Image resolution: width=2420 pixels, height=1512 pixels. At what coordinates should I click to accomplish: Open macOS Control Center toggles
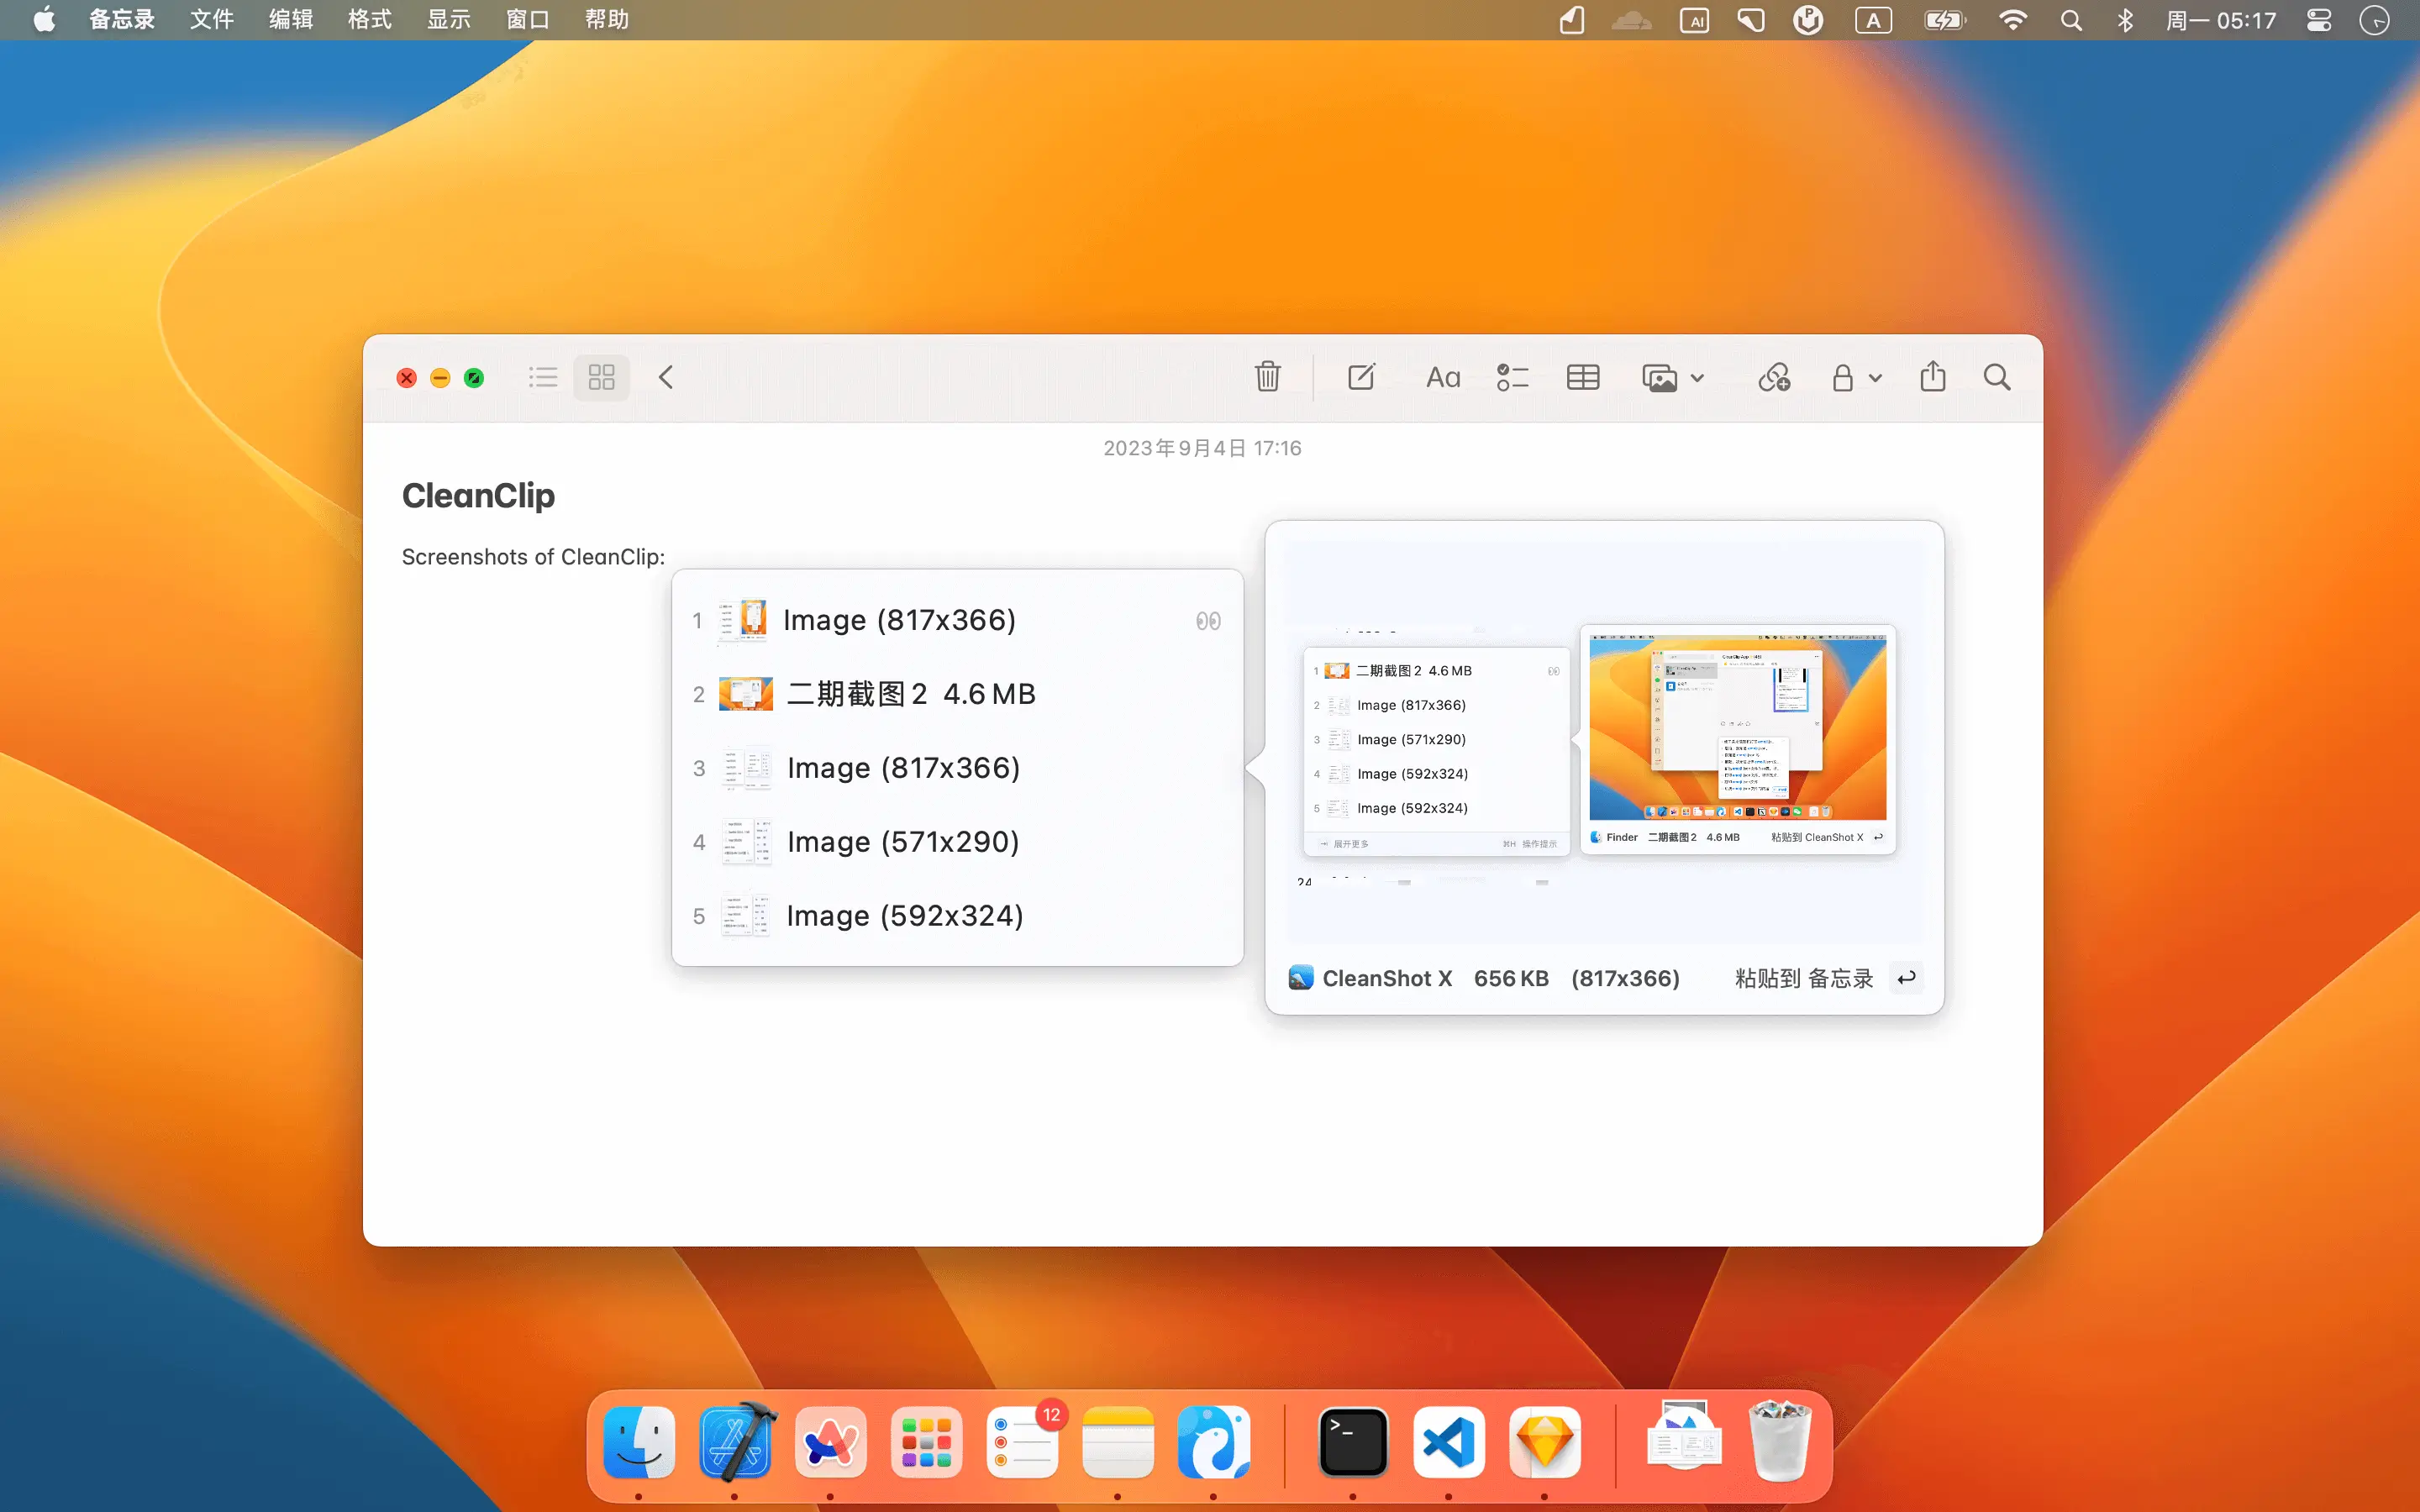[x=2319, y=20]
